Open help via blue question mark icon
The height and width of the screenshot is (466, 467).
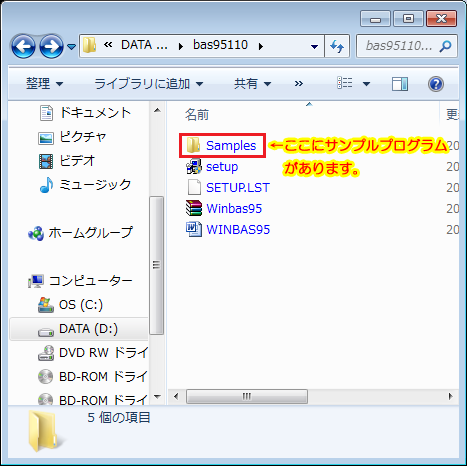point(435,84)
